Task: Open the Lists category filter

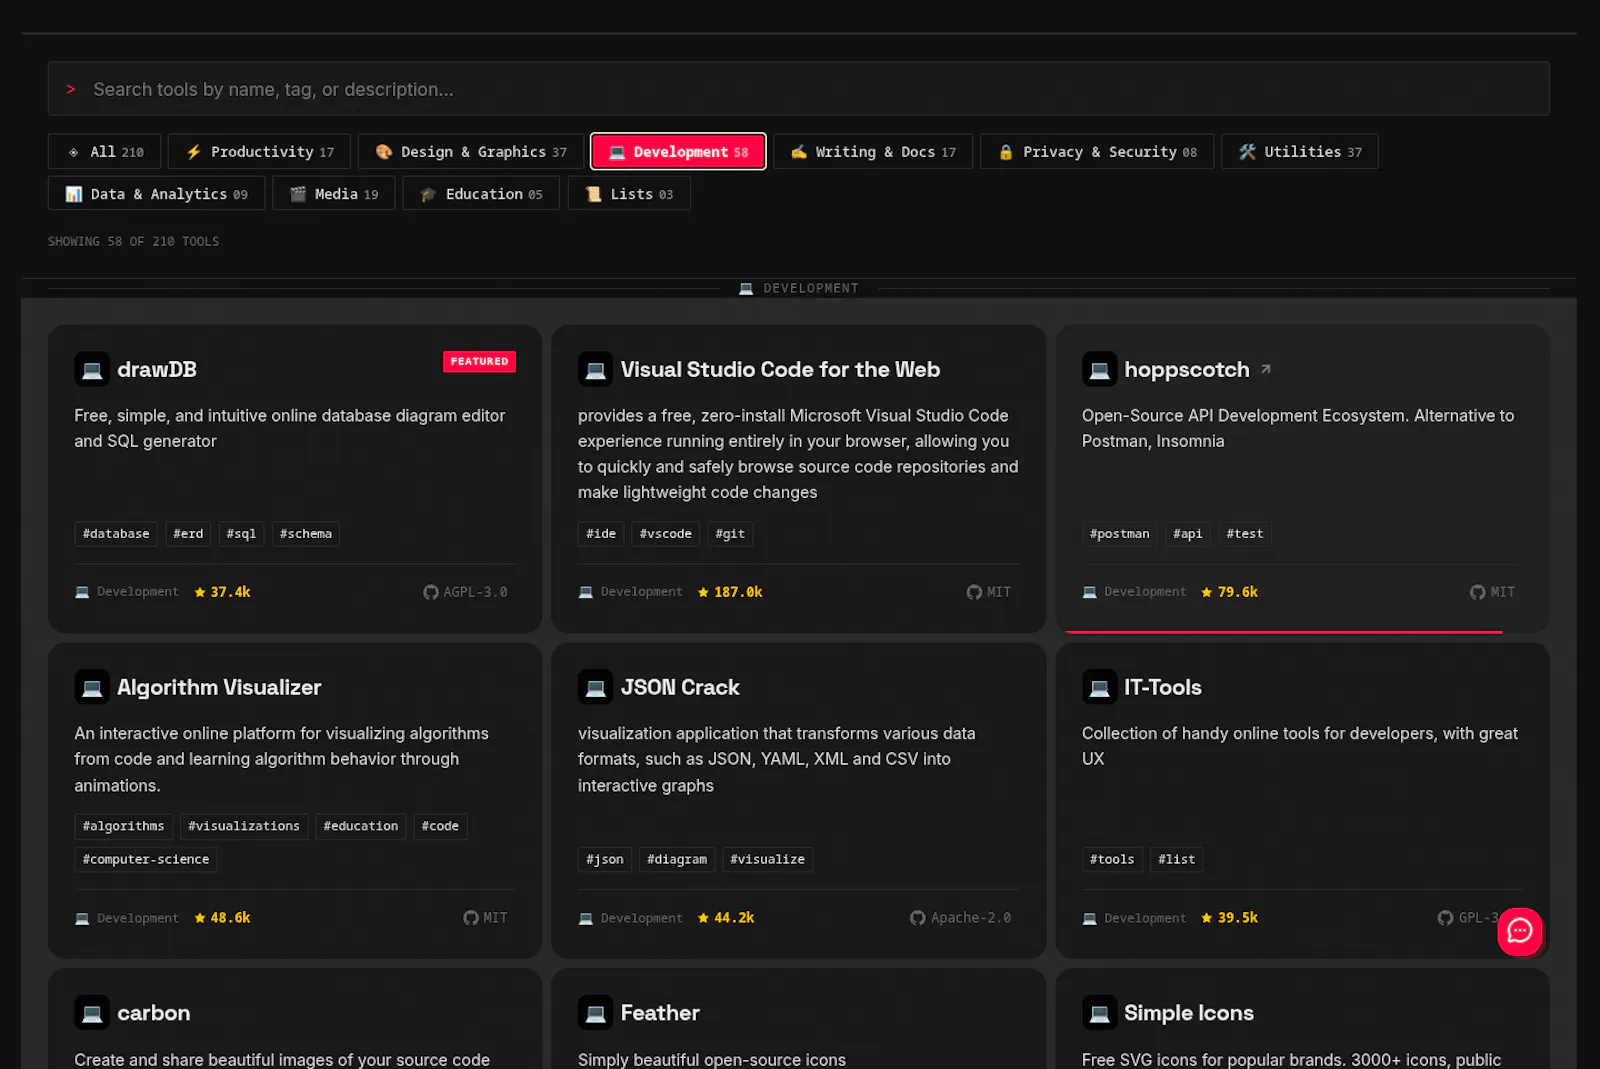Action: point(629,194)
